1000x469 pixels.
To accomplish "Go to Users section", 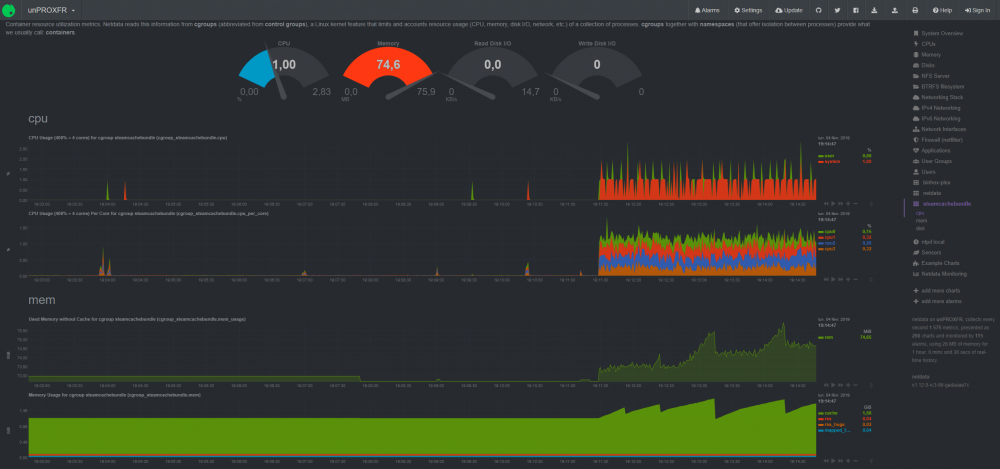I will [x=924, y=172].
